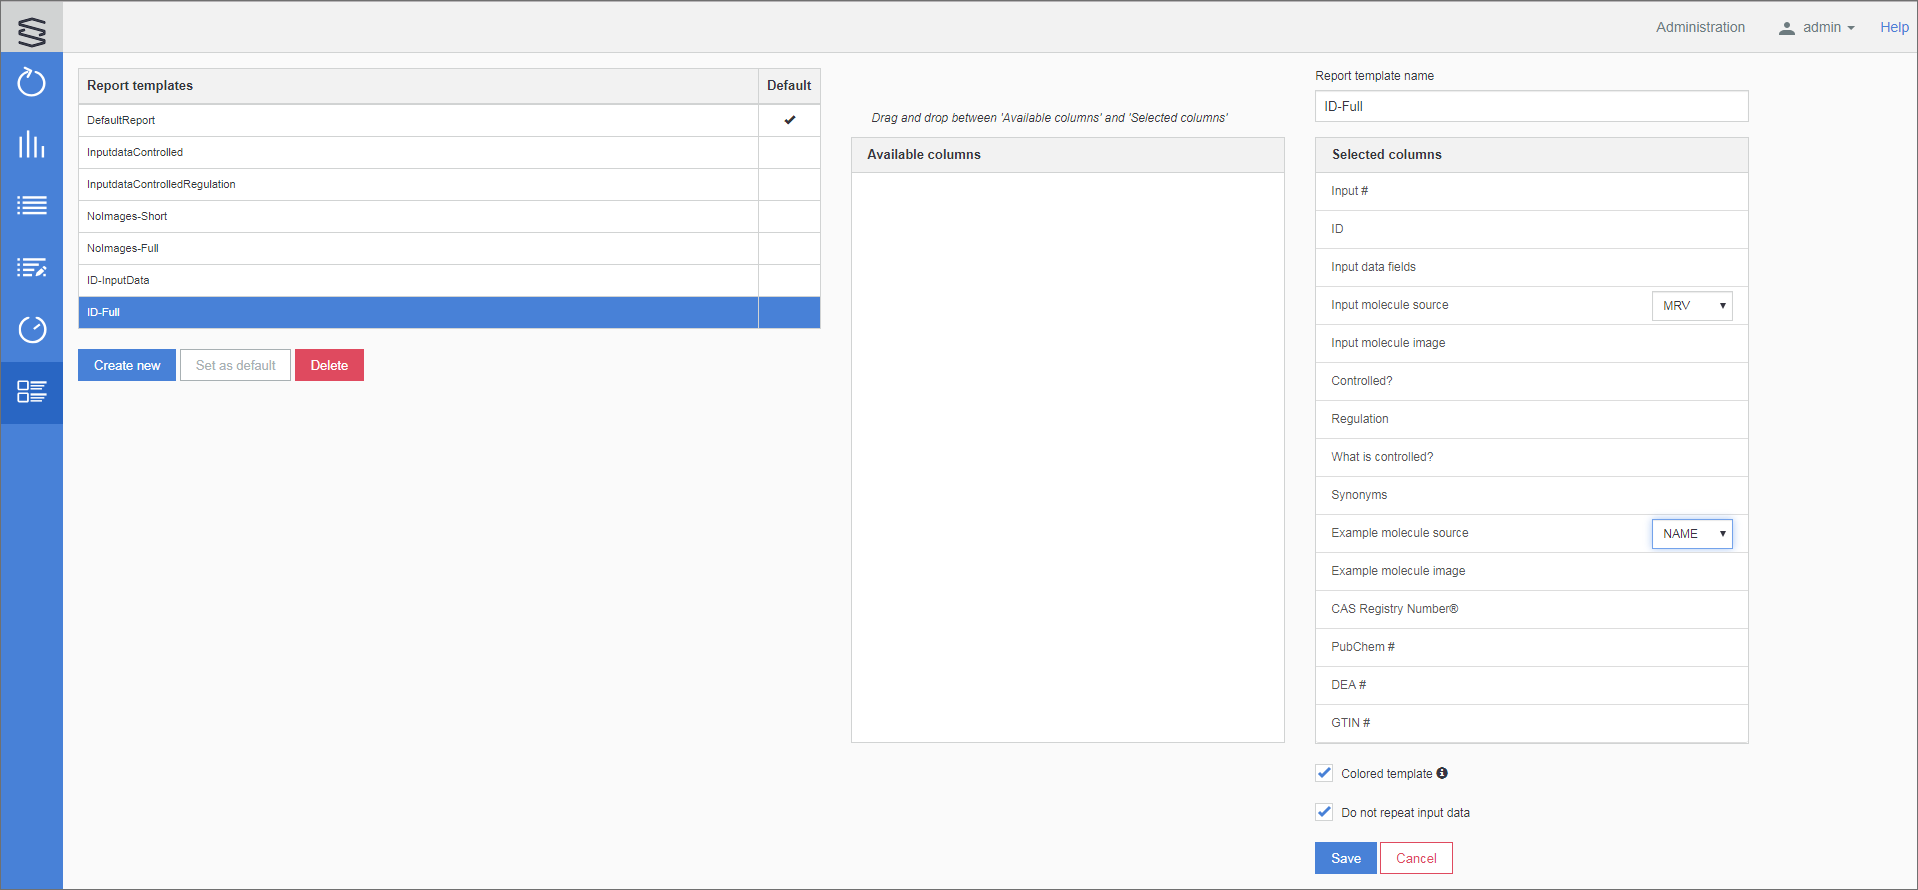Screen dimensions: 1918x890
Task: Toggle the Do not repeat input data checkbox
Action: click(1324, 812)
